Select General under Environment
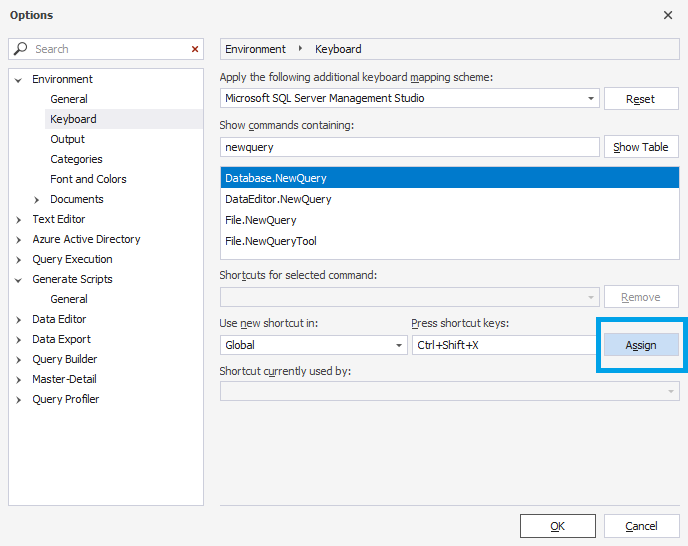This screenshot has height=546, width=688. tap(69, 99)
